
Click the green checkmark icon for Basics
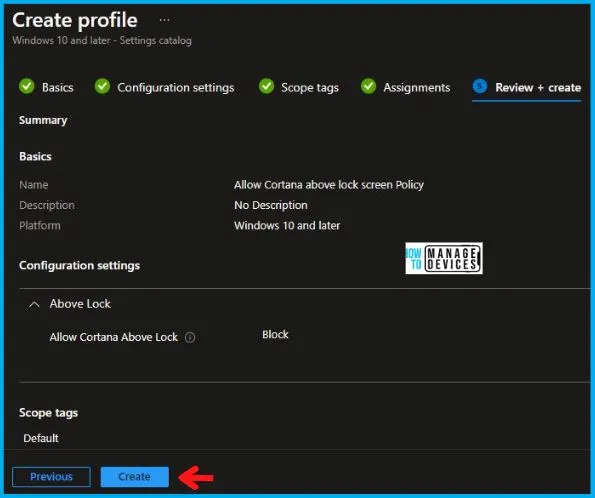[27, 87]
